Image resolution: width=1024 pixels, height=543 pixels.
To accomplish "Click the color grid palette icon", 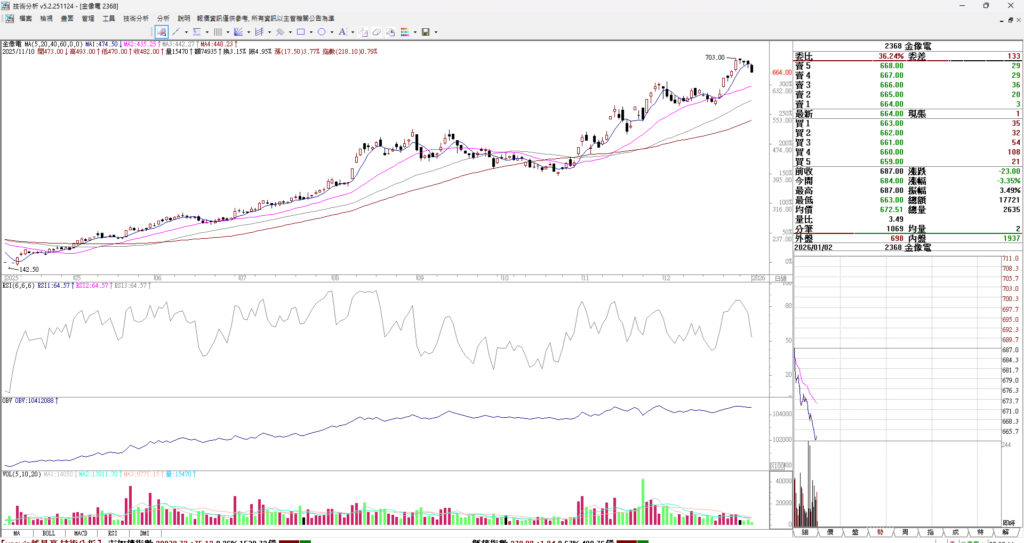I will click(x=405, y=32).
